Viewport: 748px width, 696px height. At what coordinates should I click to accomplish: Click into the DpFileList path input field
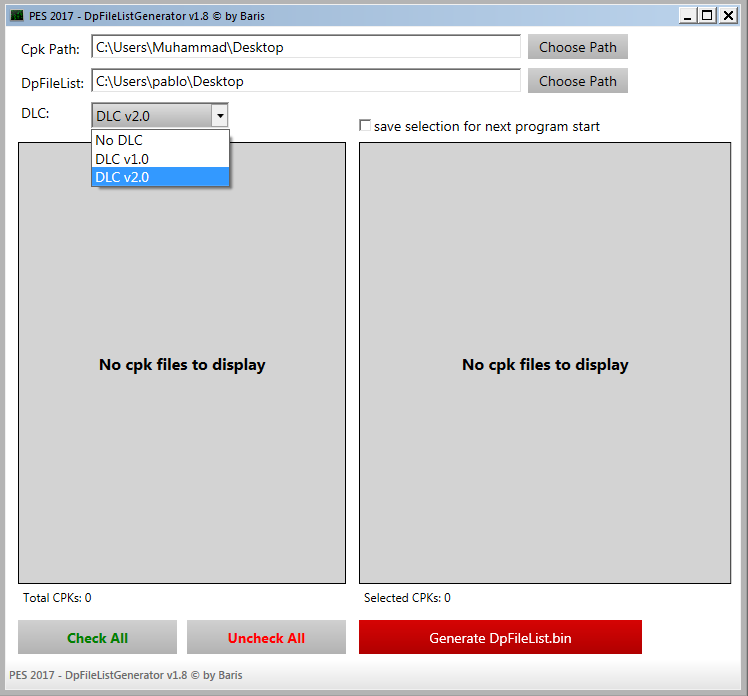(x=306, y=81)
